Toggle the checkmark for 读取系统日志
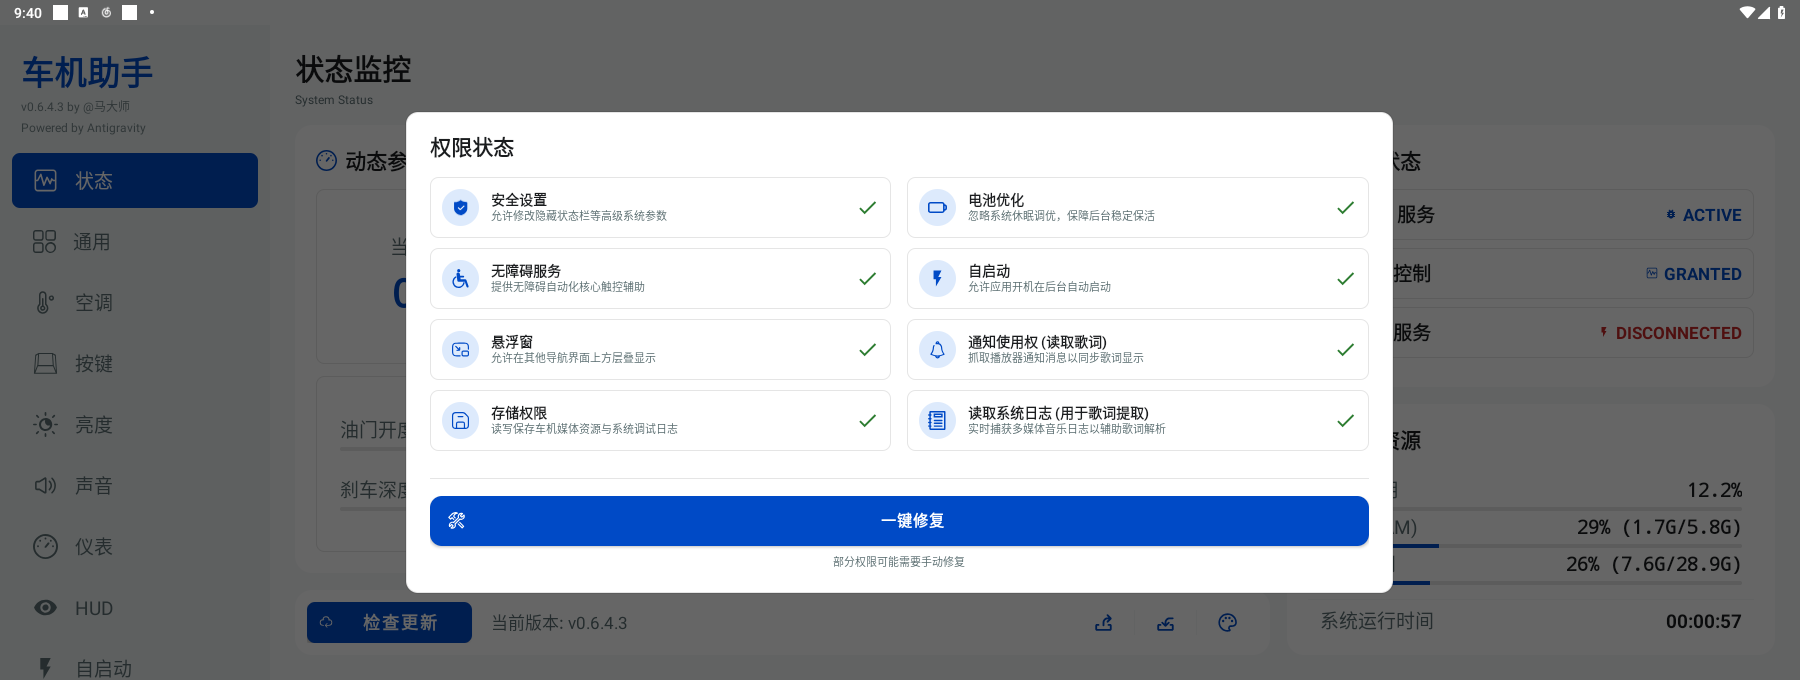The image size is (1800, 680). tap(1346, 421)
